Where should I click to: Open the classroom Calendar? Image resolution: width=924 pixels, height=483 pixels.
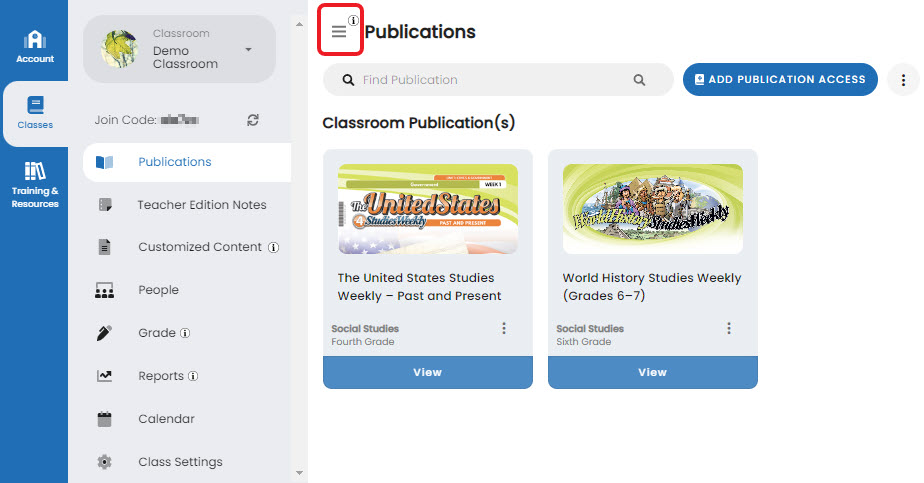[x=166, y=419]
